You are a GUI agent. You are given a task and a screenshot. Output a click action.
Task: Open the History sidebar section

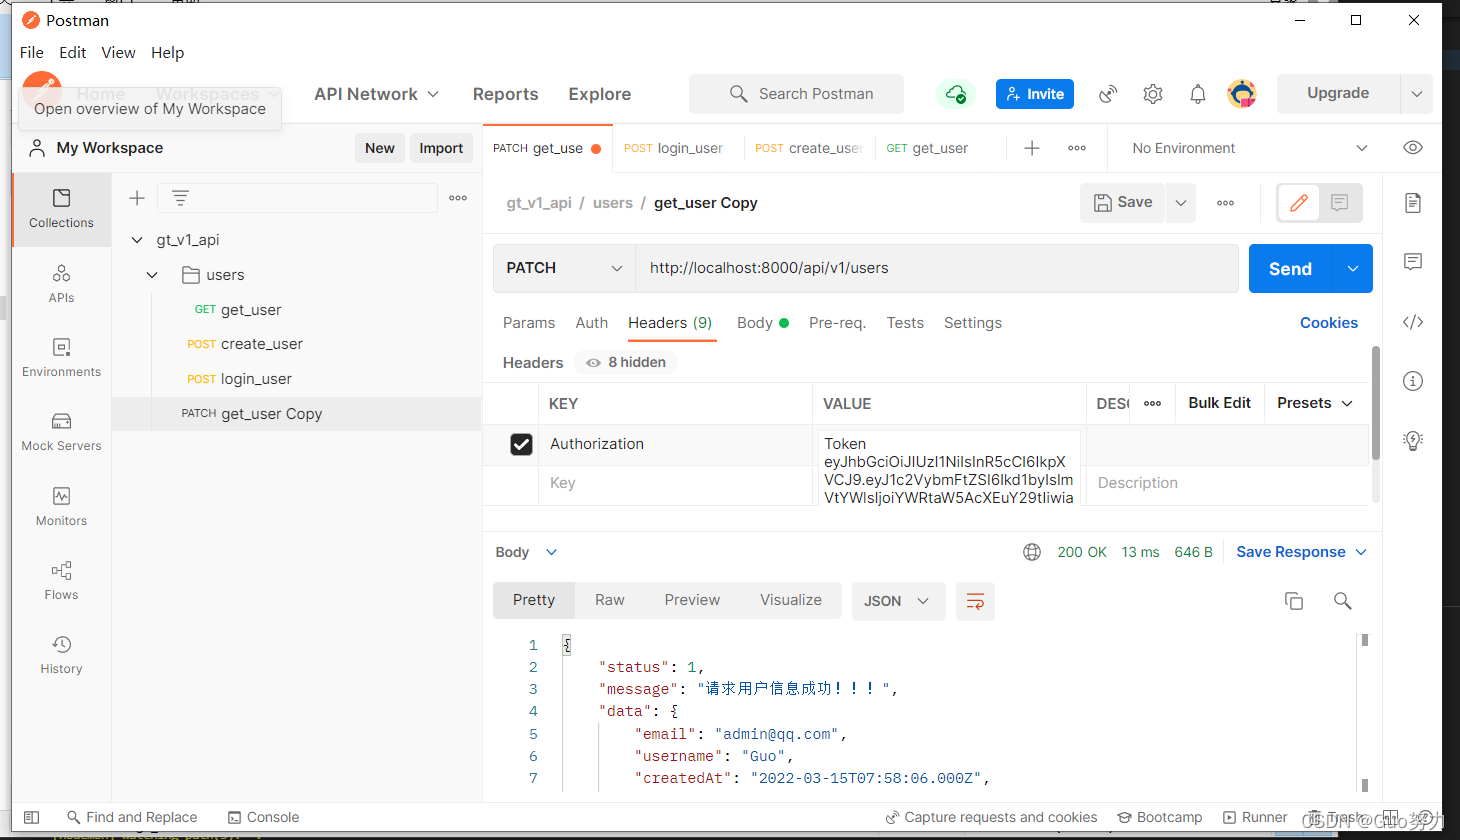coord(61,655)
